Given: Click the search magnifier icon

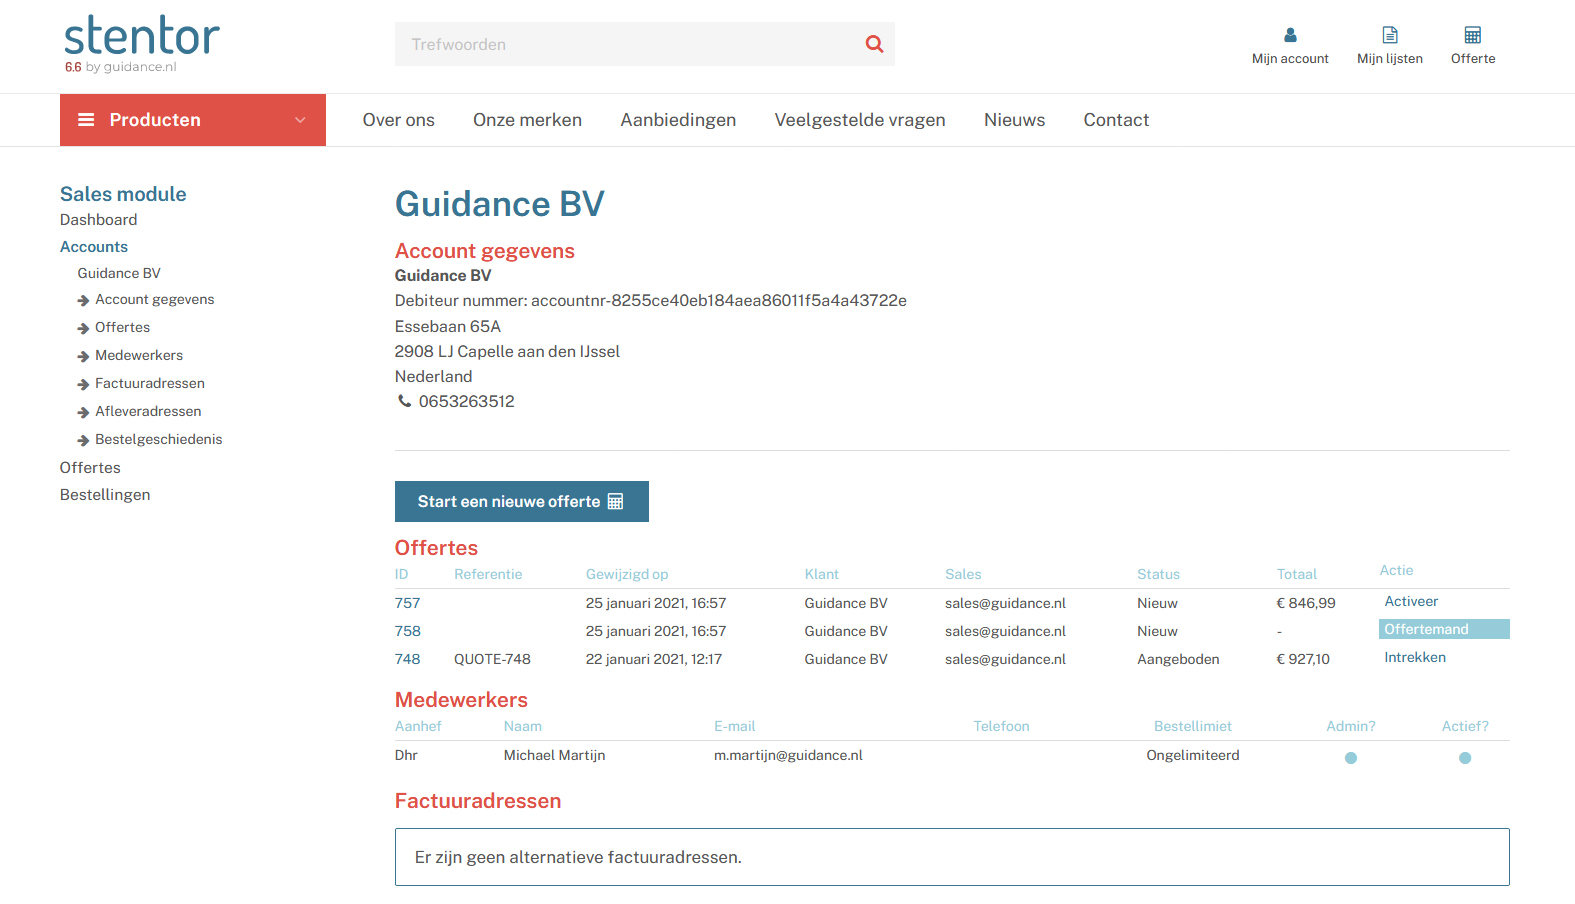Looking at the screenshot, I should click(874, 44).
